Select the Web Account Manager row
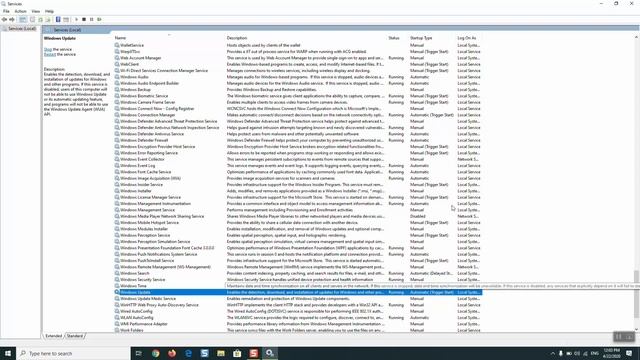 [298, 58]
